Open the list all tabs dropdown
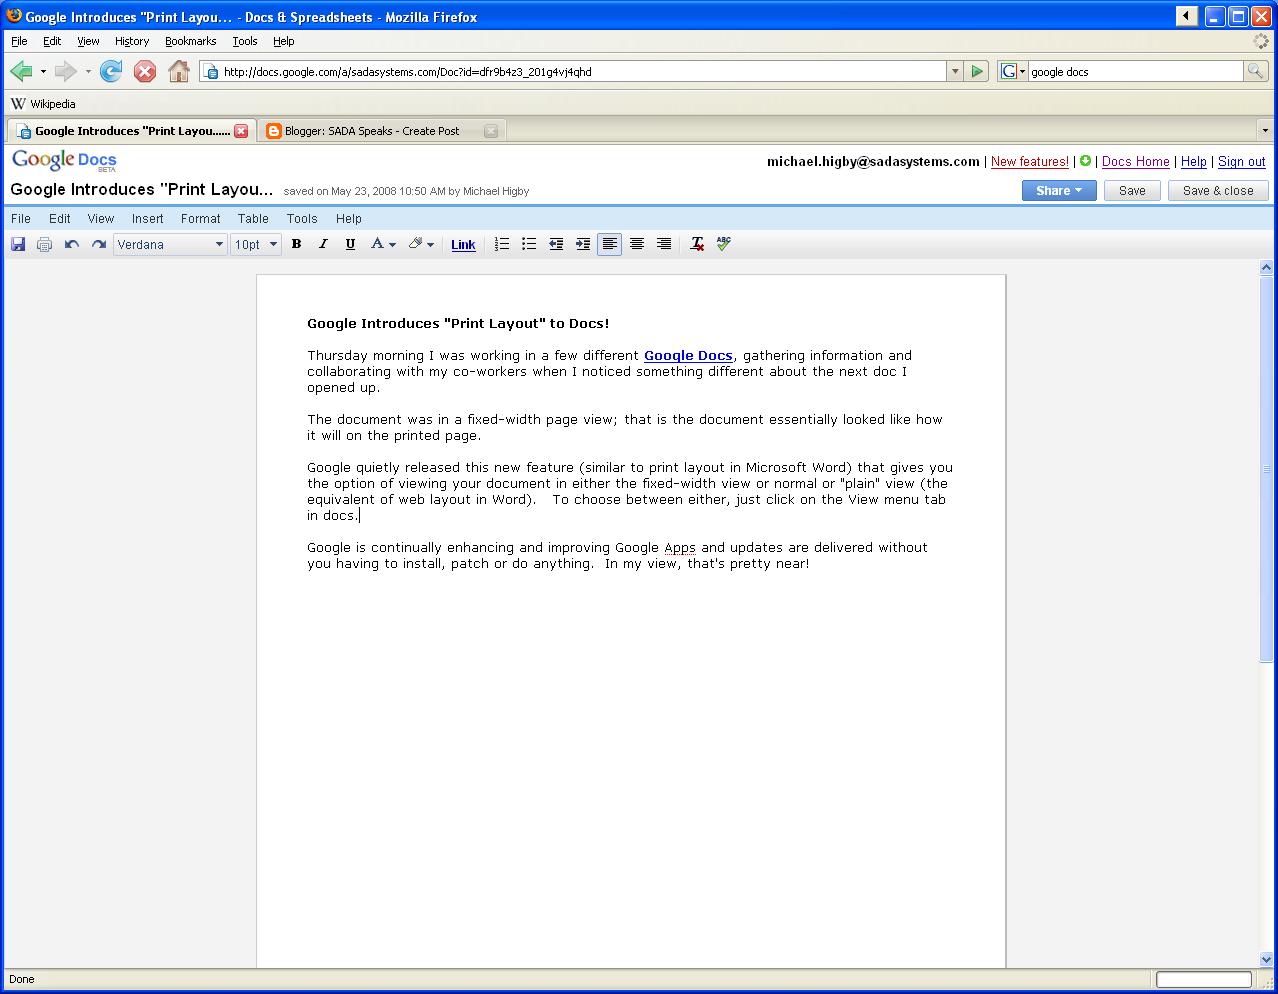The image size is (1278, 994). [1265, 131]
